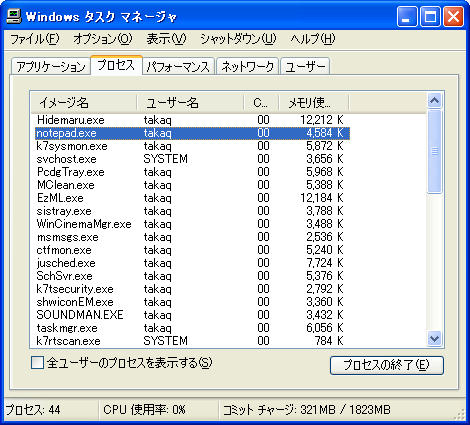The height and width of the screenshot is (425, 470).
Task: Go to the ユーザー tab
Action: 305,67
